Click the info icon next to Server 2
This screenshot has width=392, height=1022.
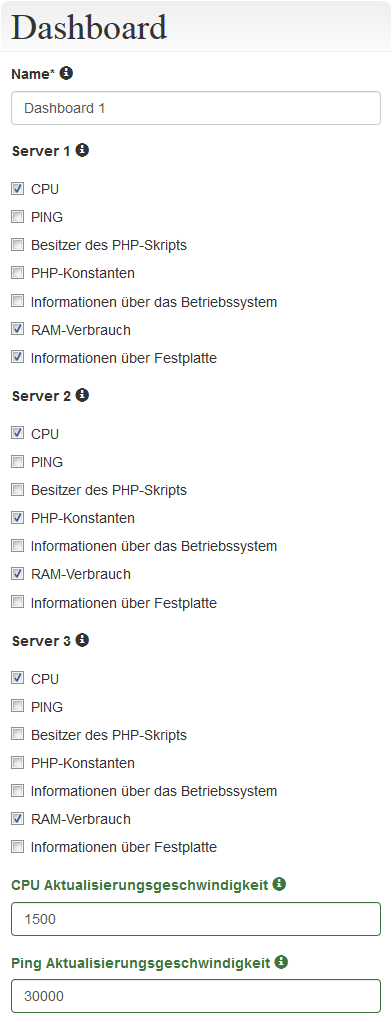click(x=82, y=395)
